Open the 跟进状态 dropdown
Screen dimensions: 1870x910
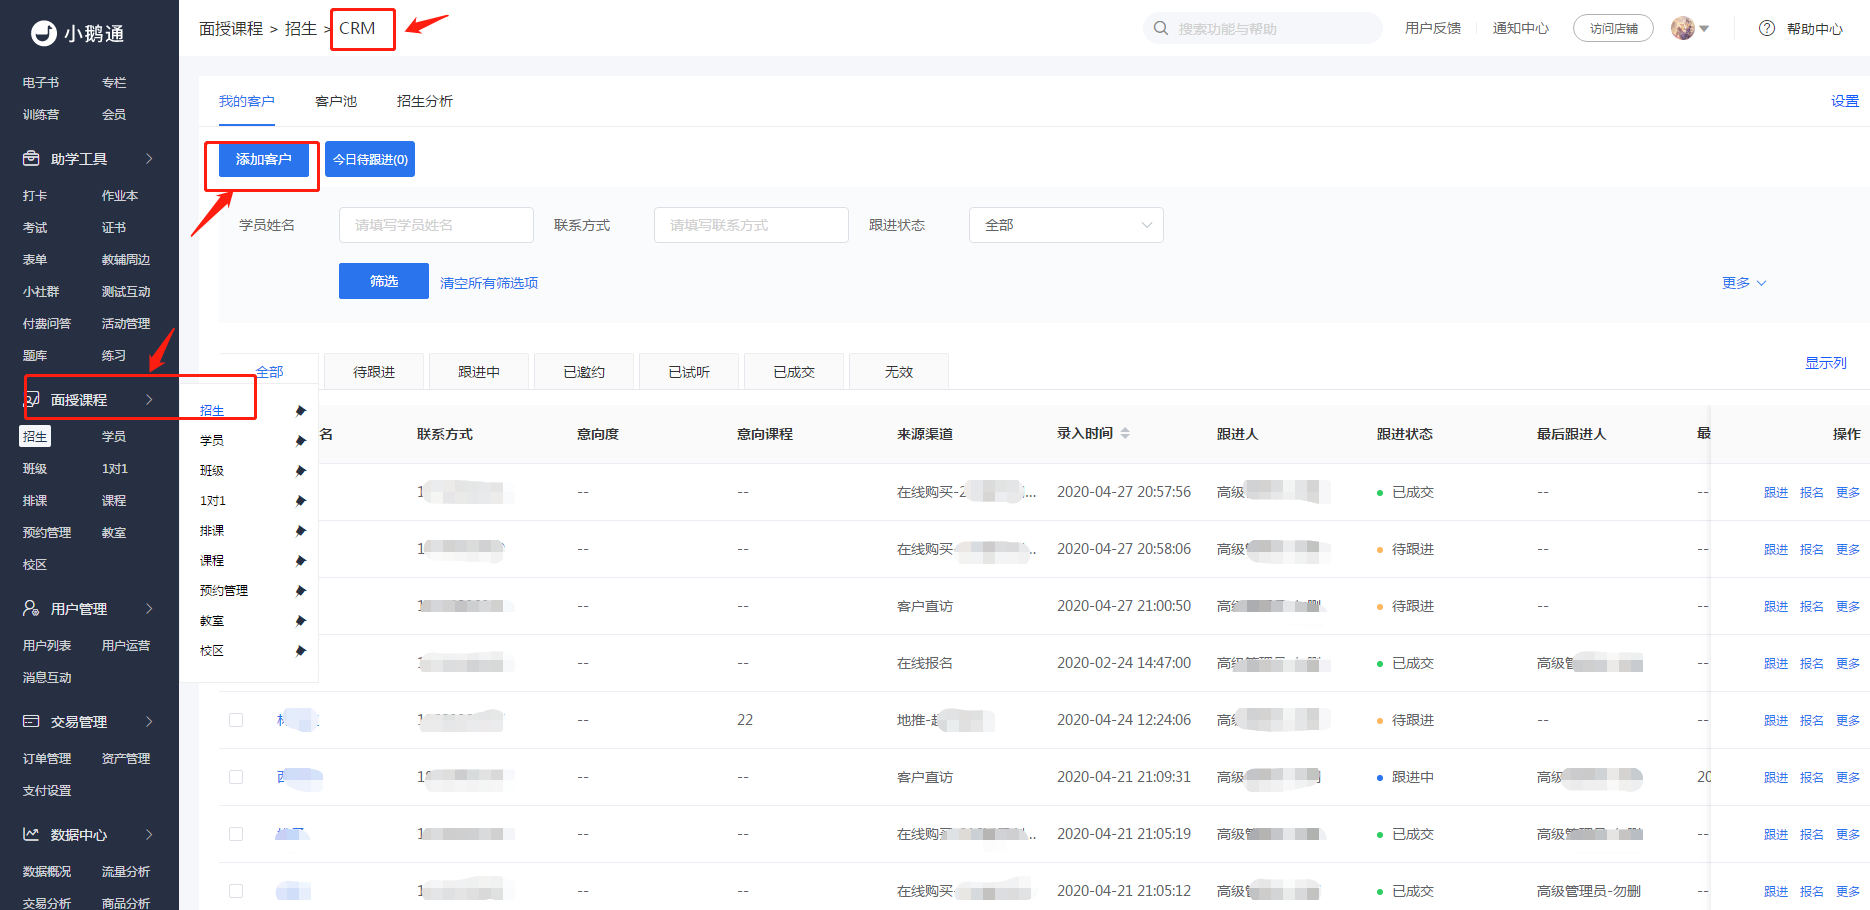1066,225
